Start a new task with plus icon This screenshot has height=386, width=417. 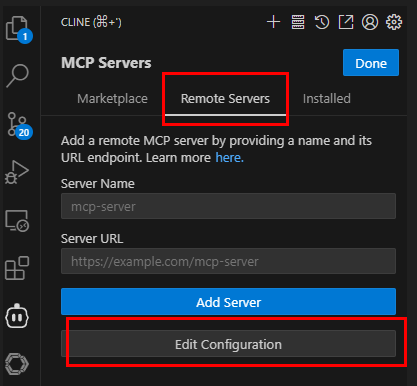coord(273,22)
